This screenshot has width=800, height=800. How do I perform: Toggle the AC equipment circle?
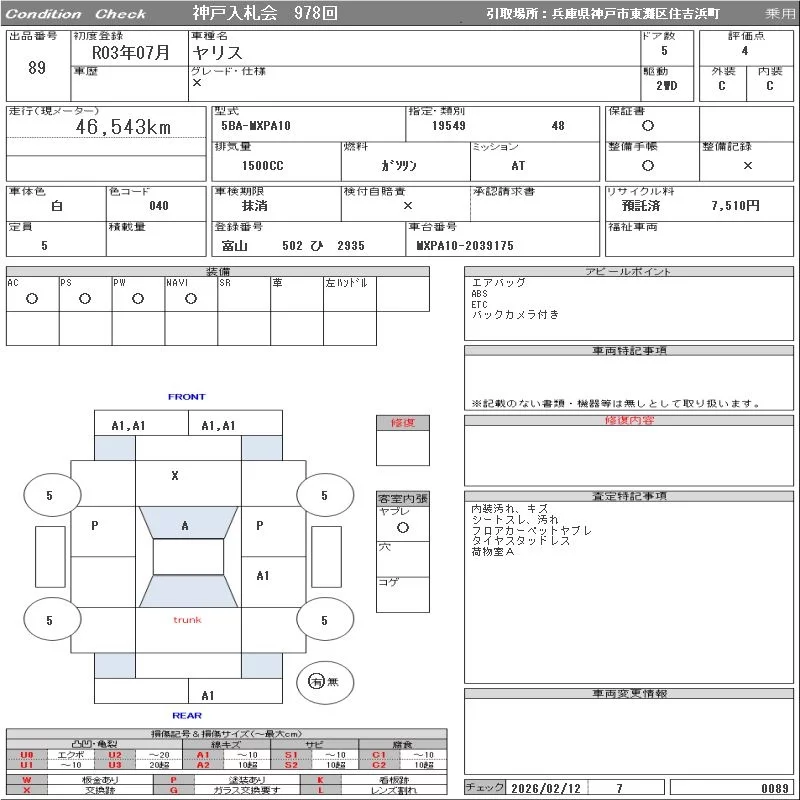32,299
